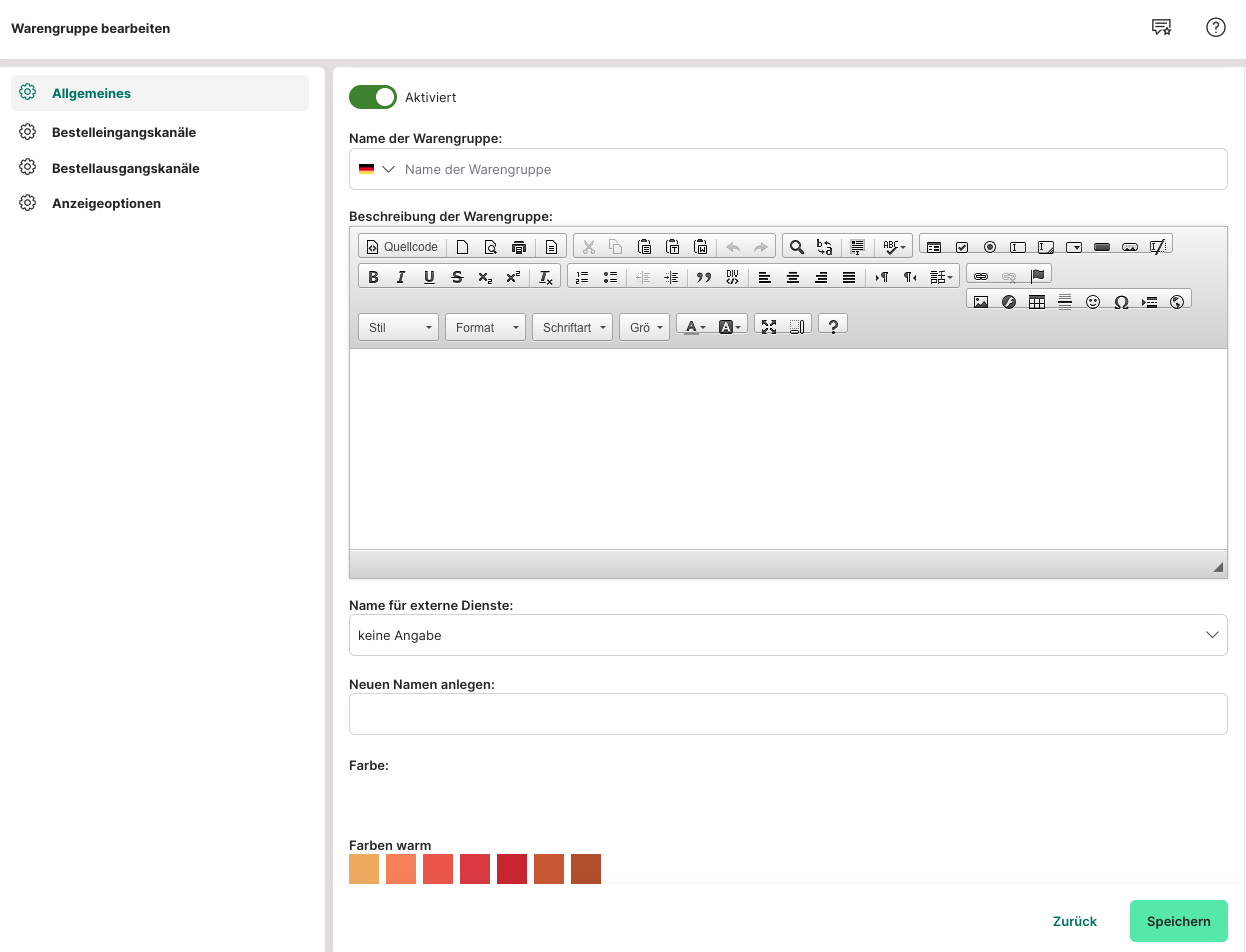Pick the first light orange warm color swatch

coord(364,868)
